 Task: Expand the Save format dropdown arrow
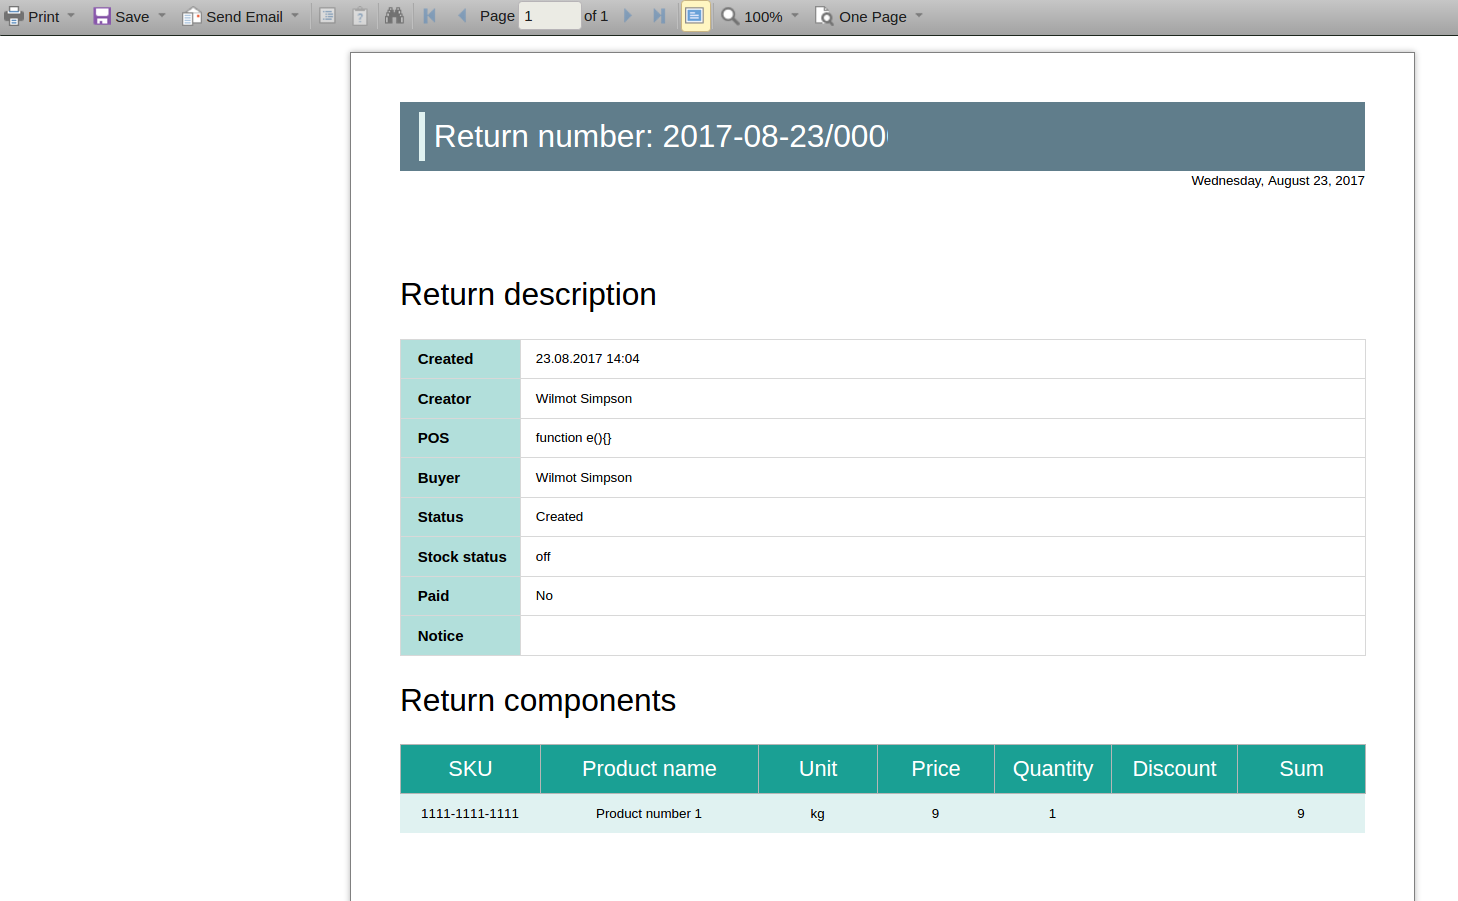tap(162, 16)
